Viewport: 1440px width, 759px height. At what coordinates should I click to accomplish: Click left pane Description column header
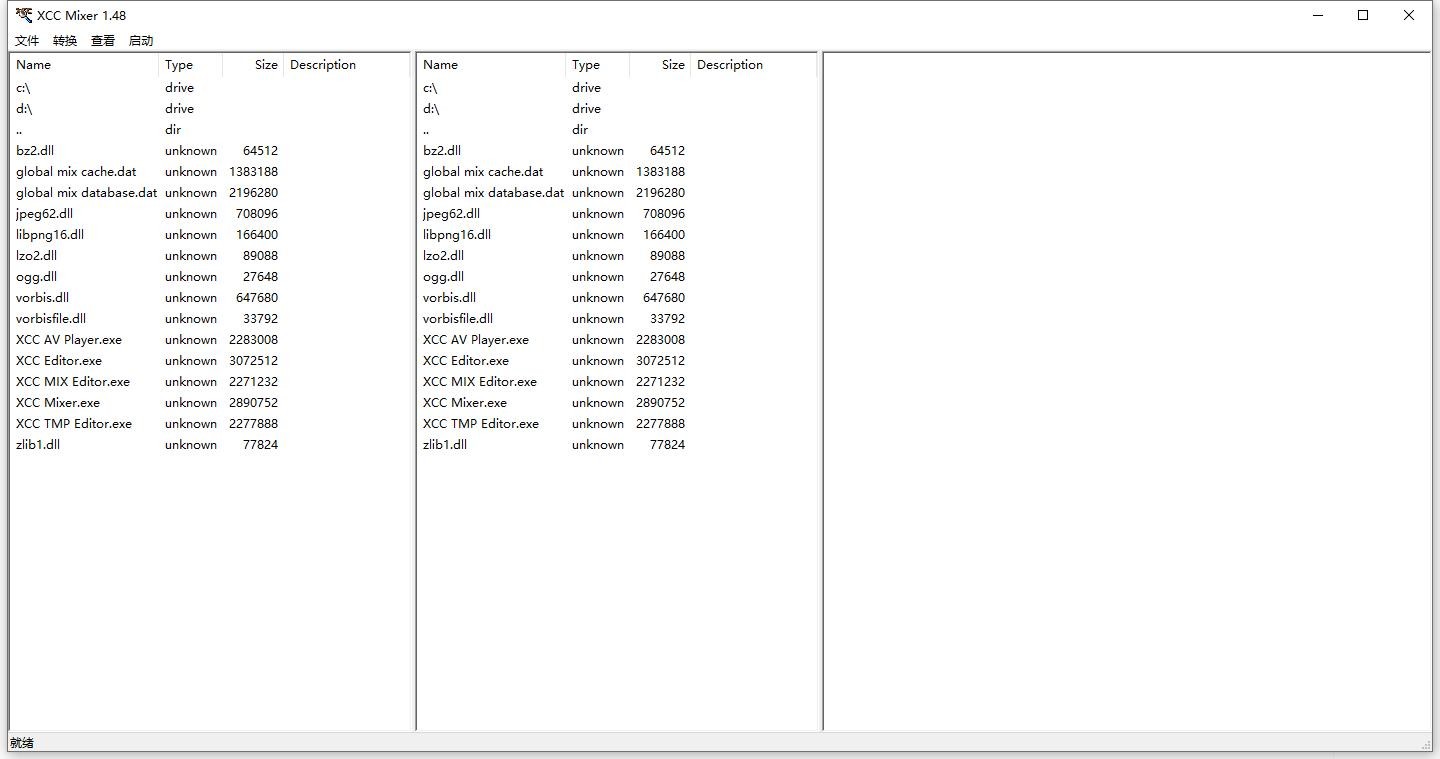pyautogui.click(x=346, y=65)
